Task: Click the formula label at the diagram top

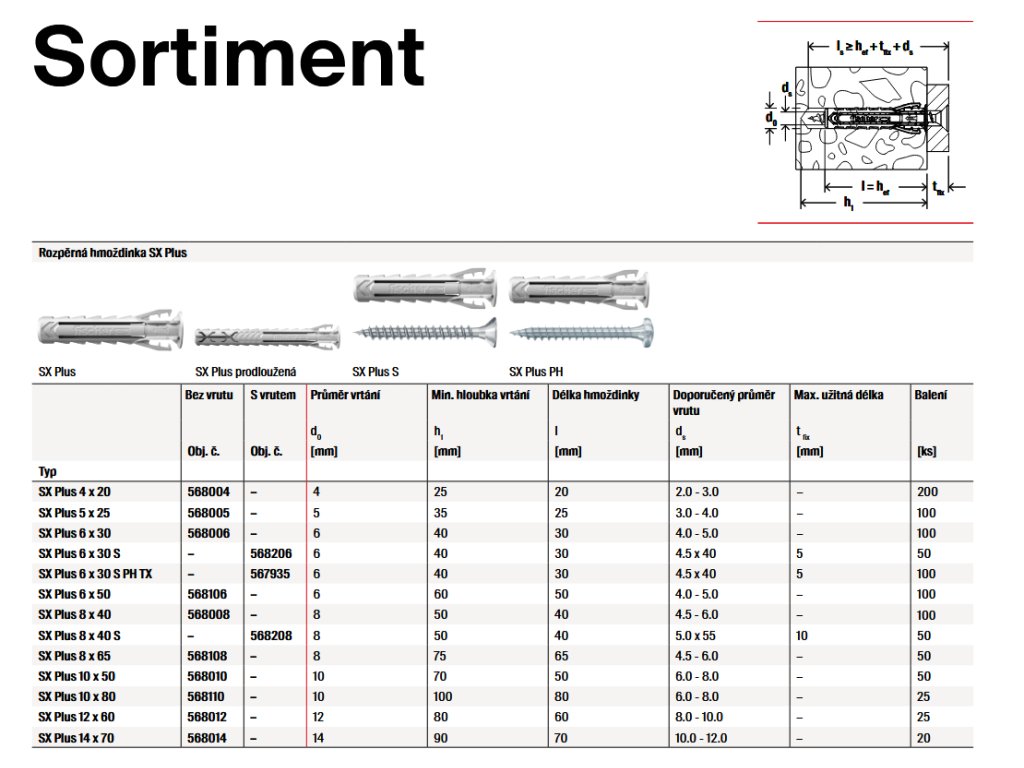Action: point(875,47)
